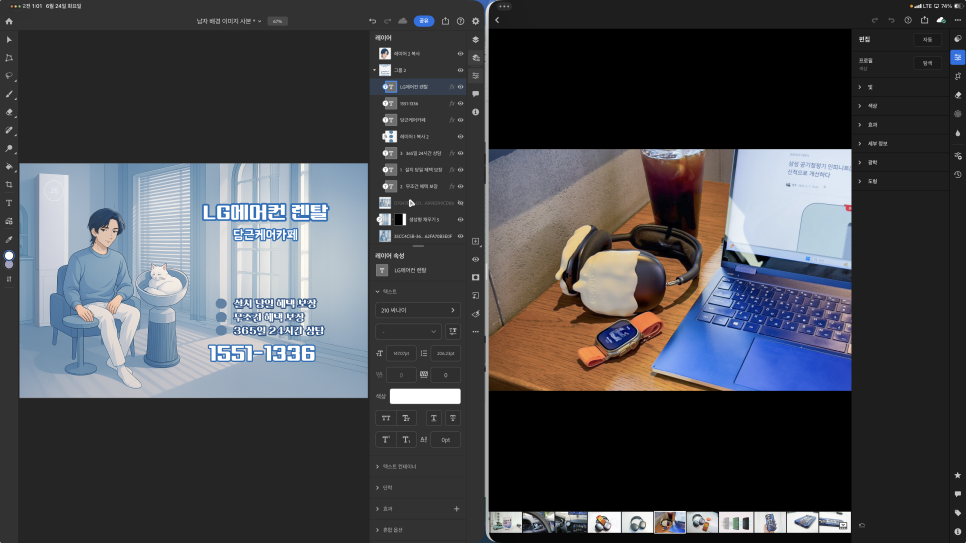Screen dimensions: 966x543
Task: Hide the 그룹 2 group layer
Action: pos(460,70)
